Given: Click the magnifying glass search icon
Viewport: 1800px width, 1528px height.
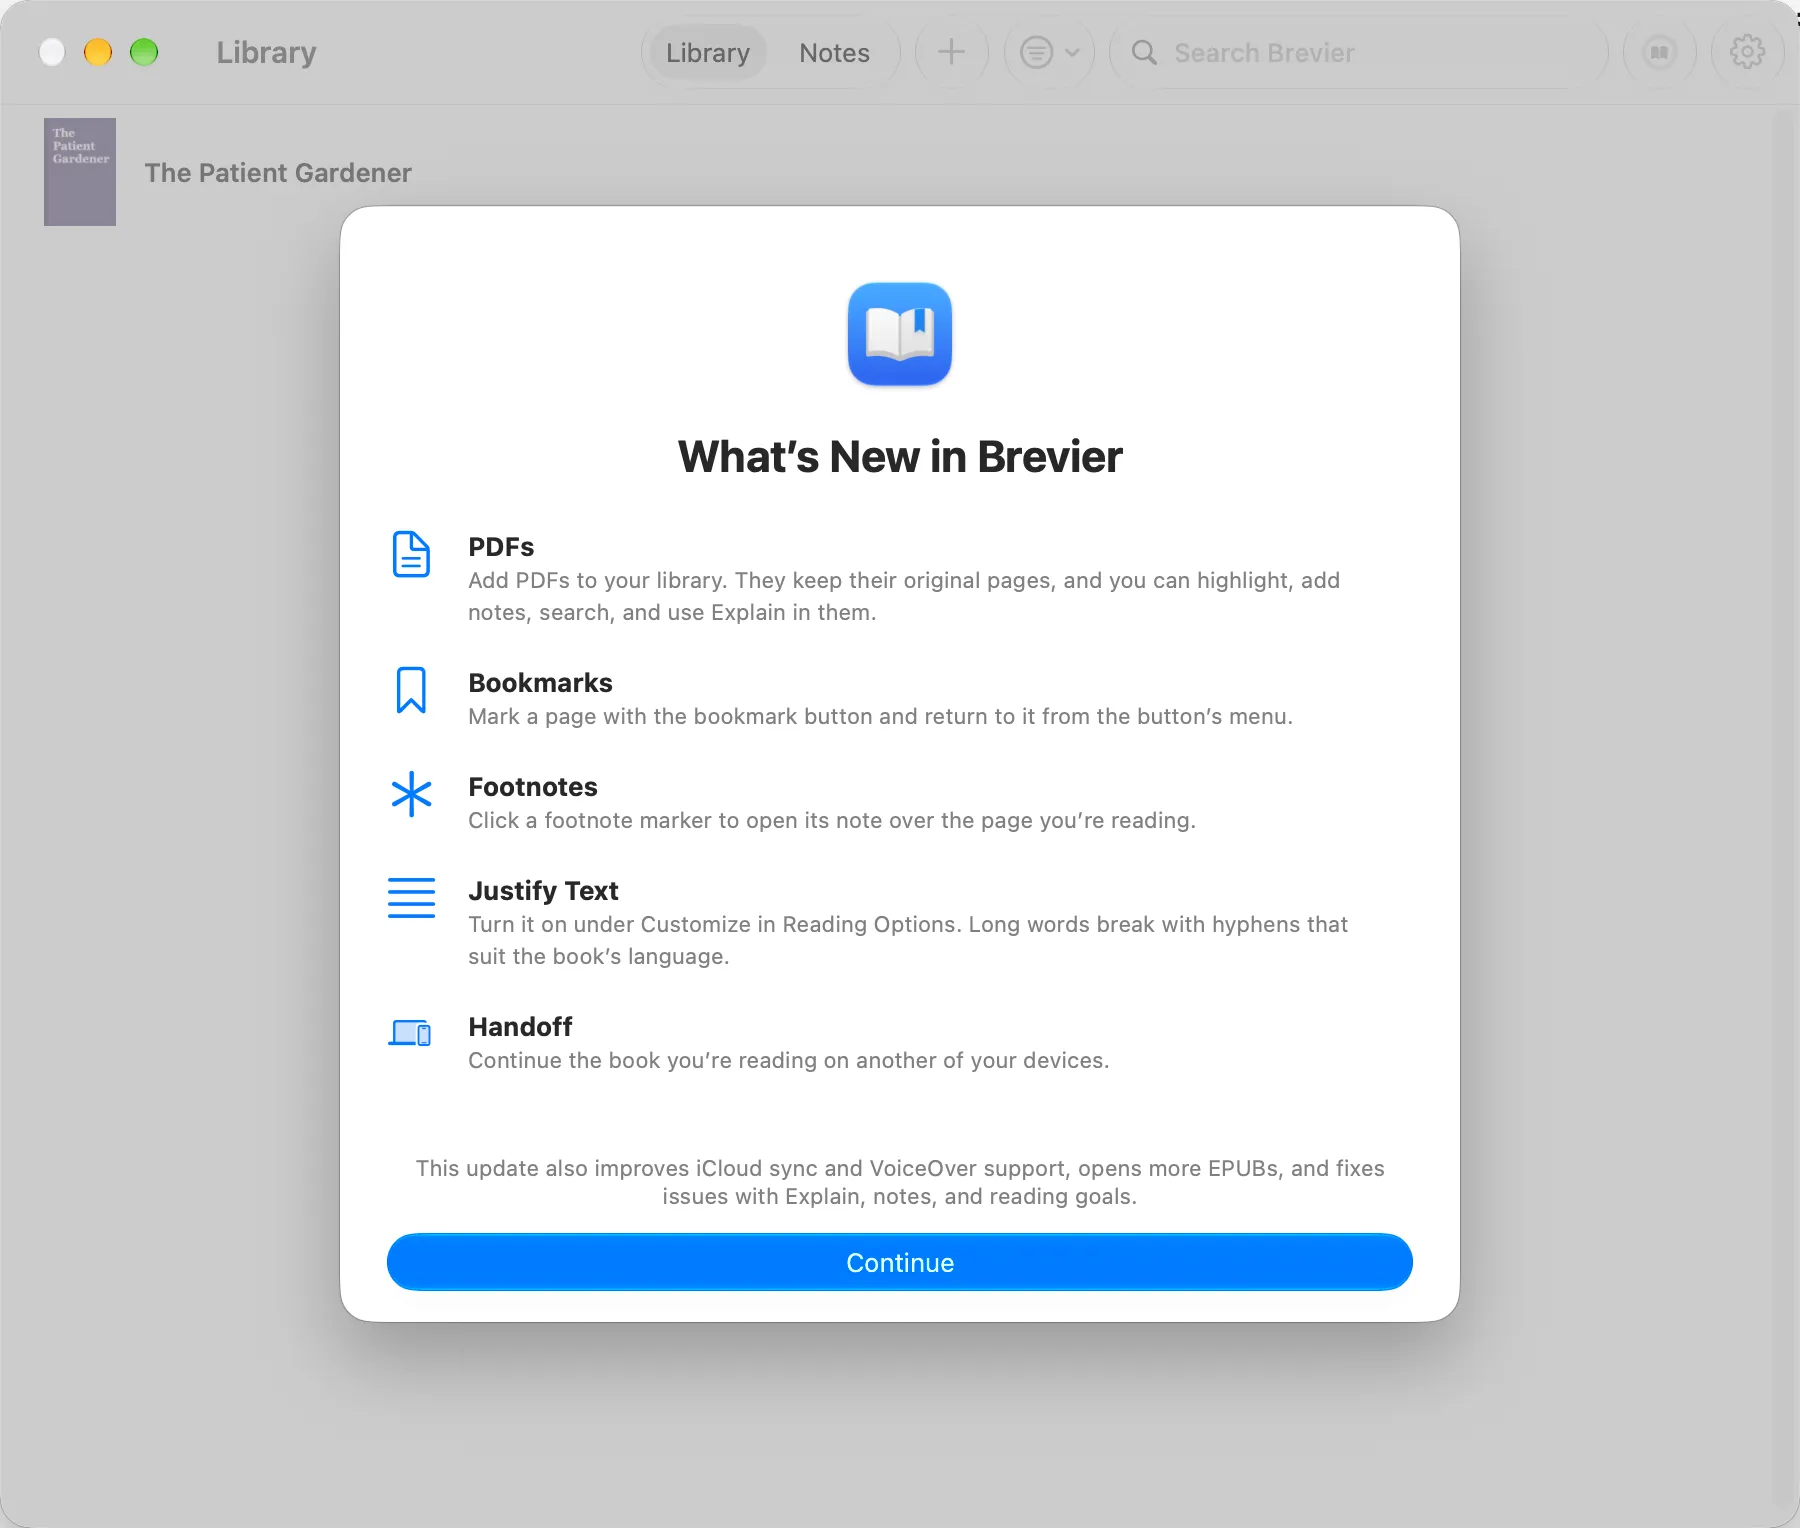Looking at the screenshot, I should (1144, 52).
